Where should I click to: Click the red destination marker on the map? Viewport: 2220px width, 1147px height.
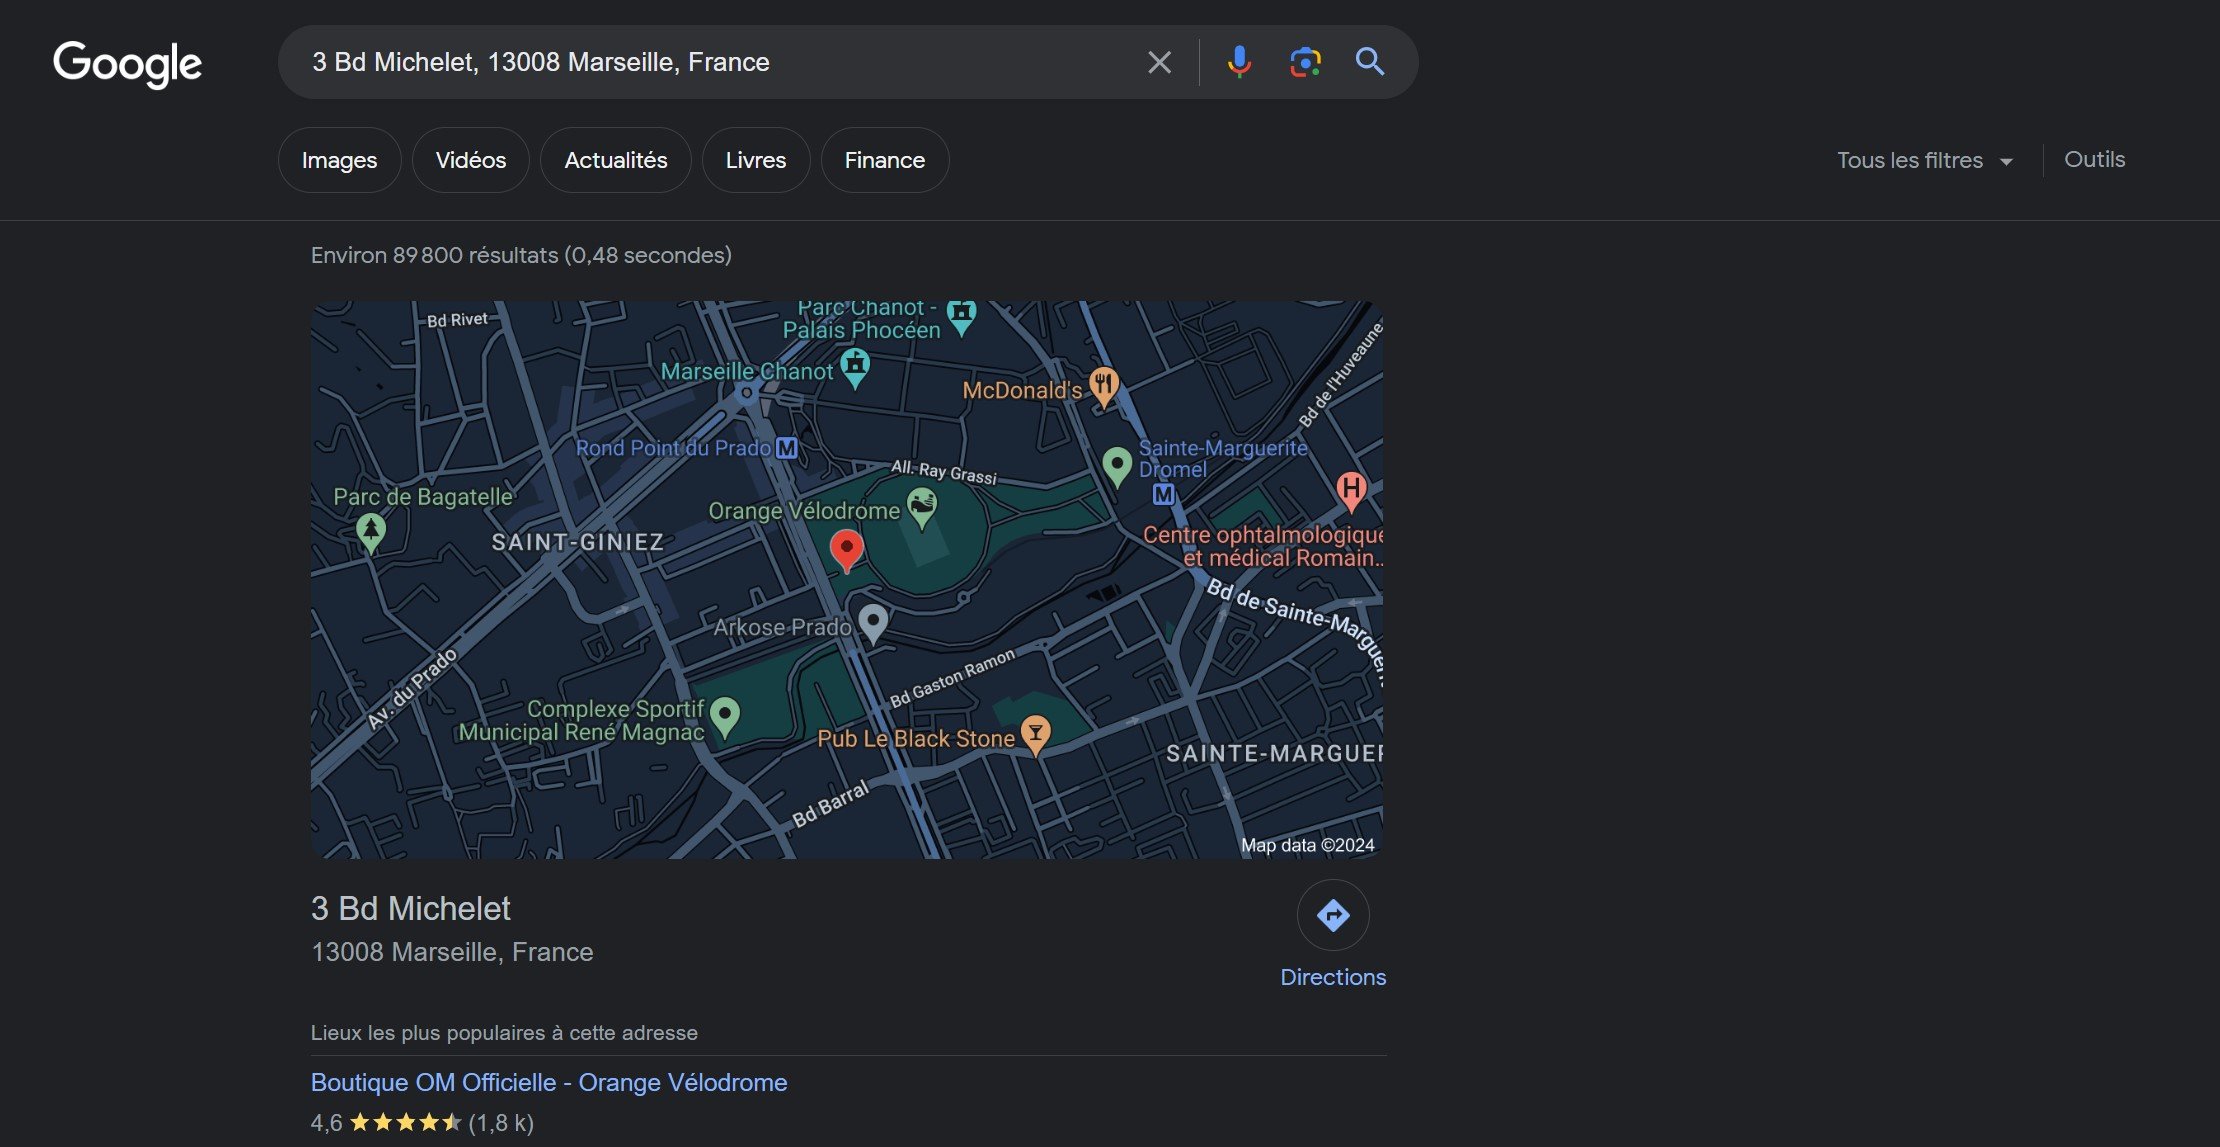847,548
